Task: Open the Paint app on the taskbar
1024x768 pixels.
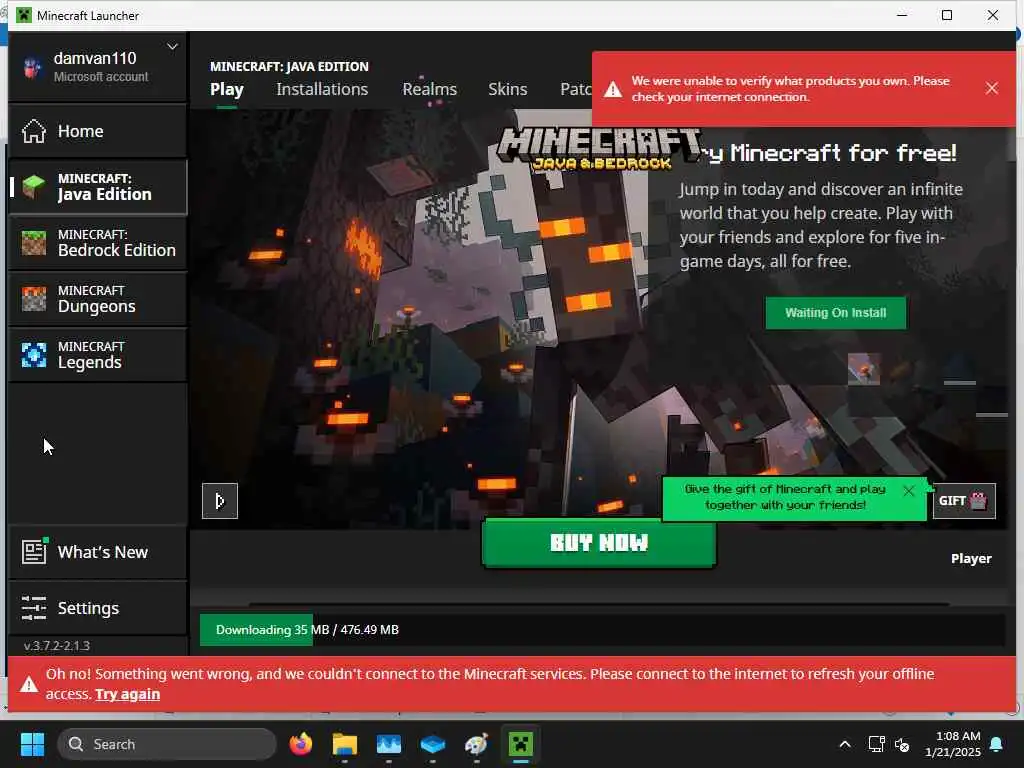Action: (476, 744)
